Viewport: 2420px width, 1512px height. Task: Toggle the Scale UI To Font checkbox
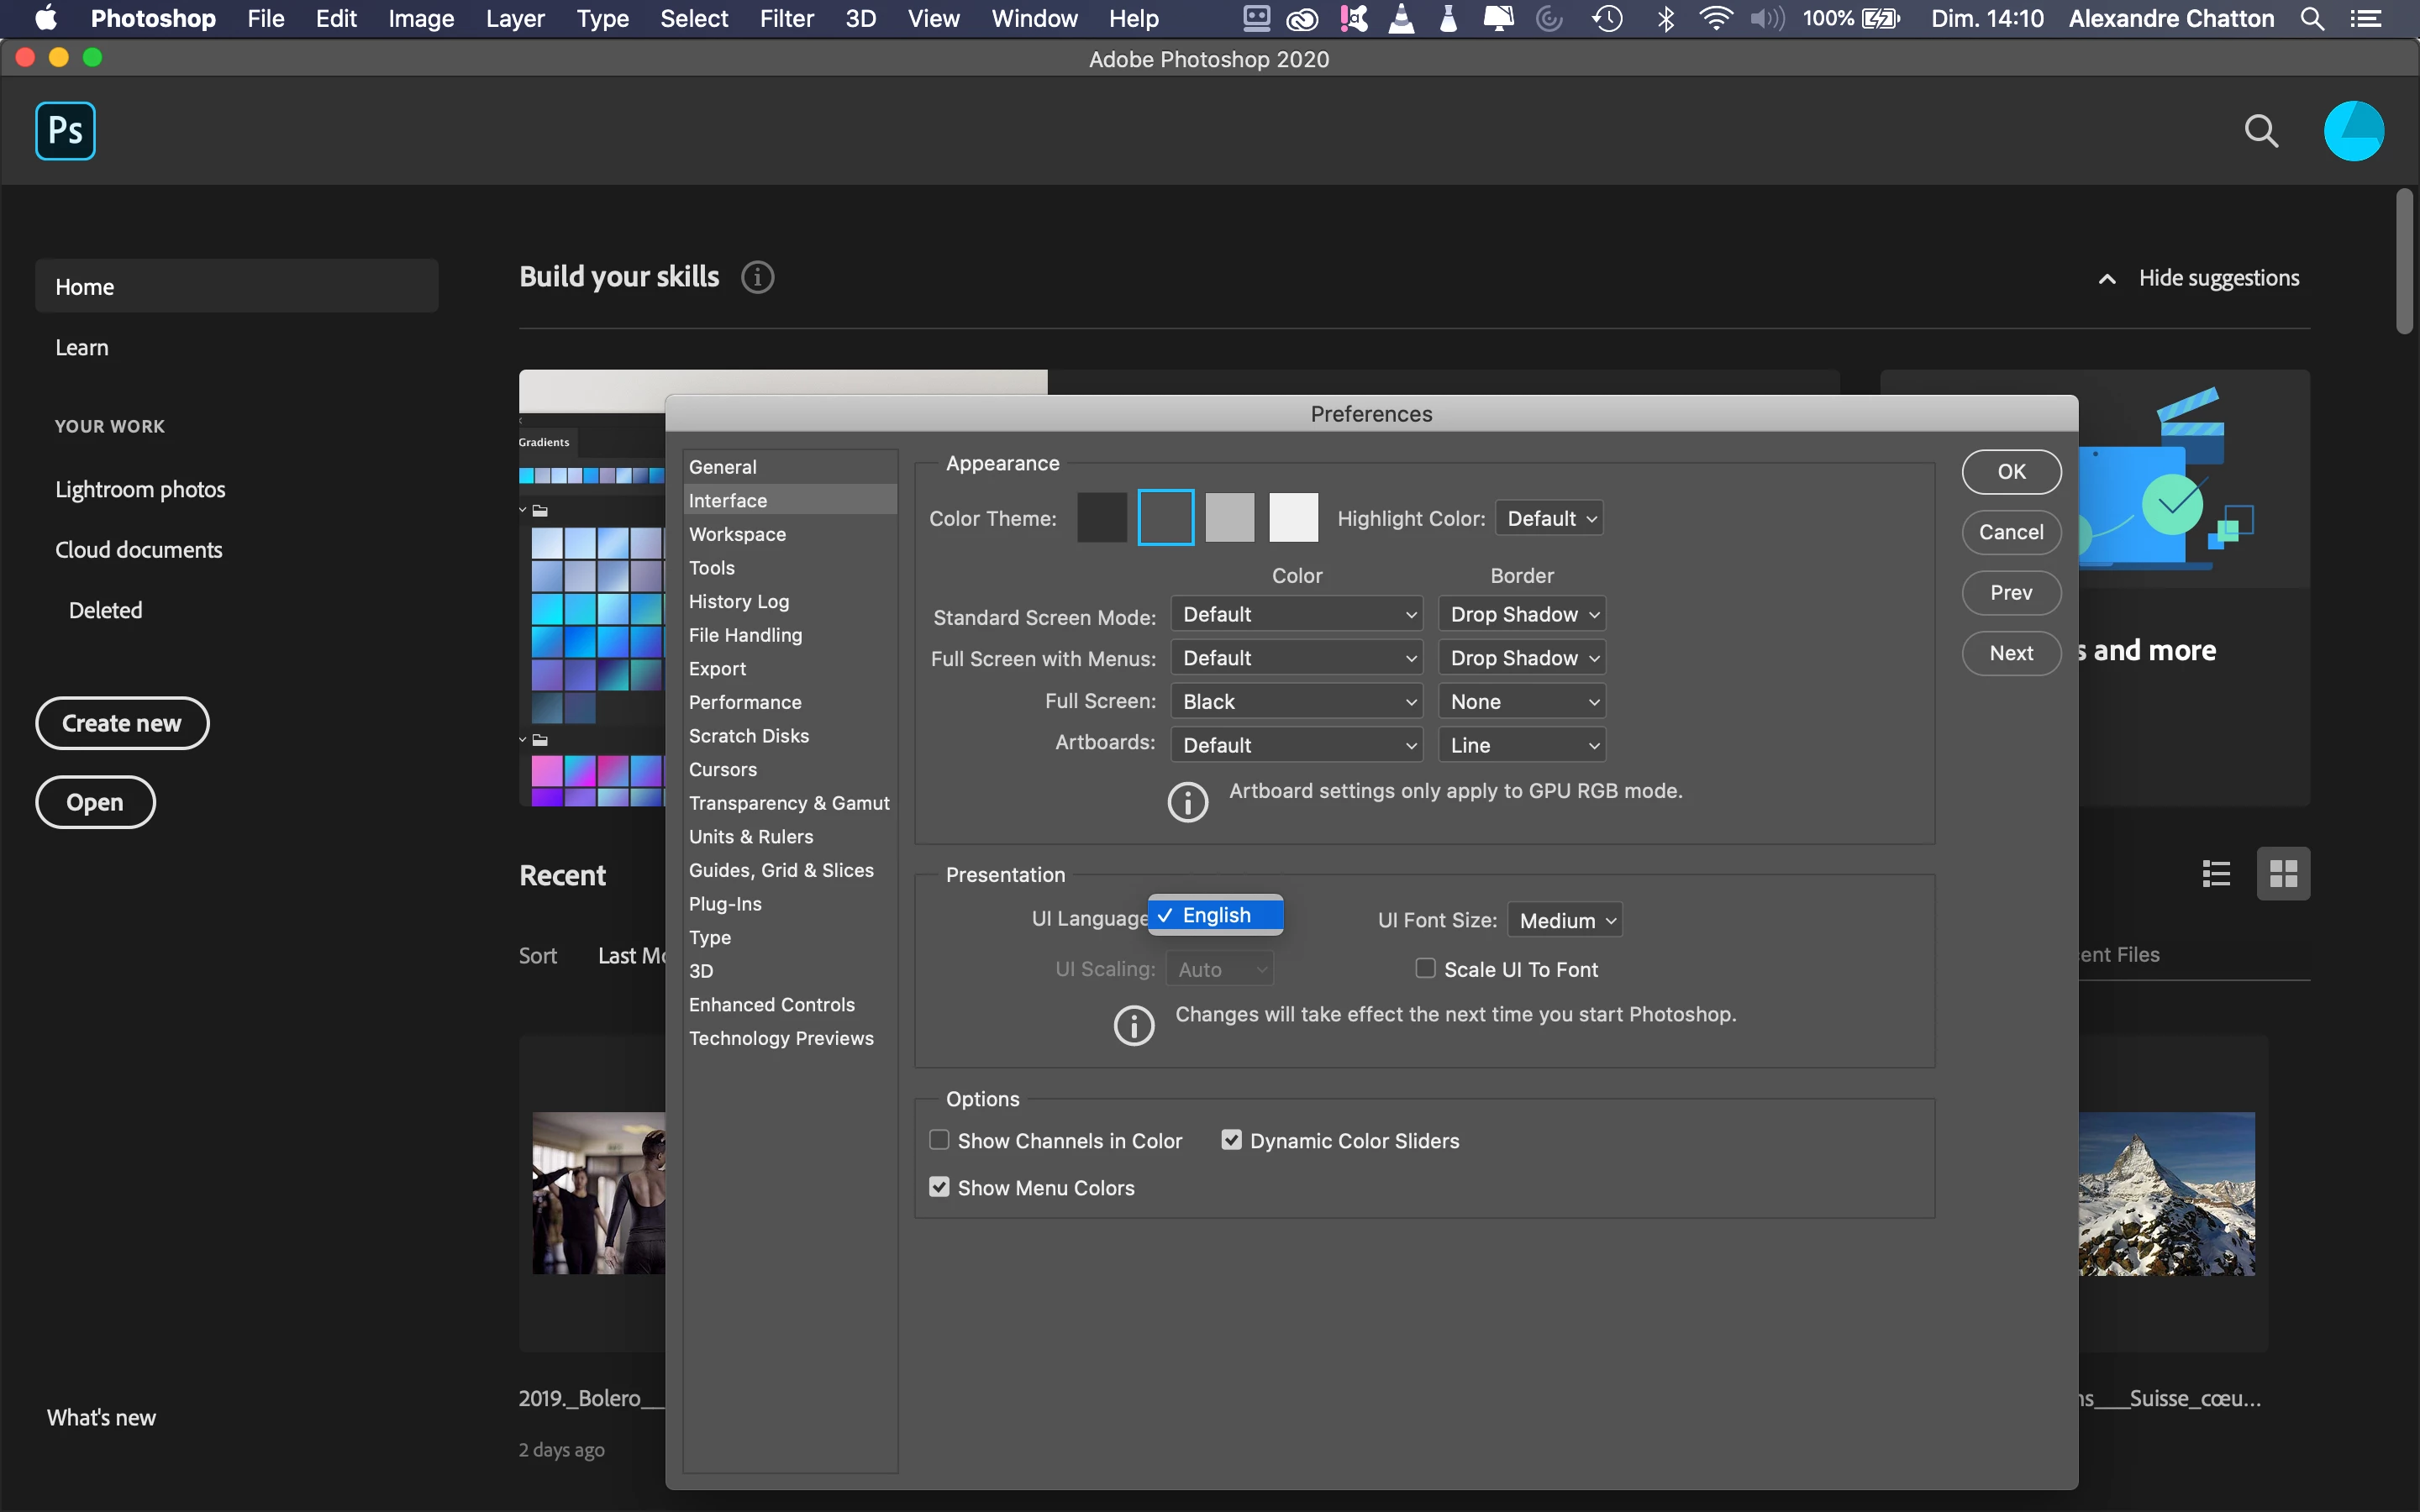click(x=1425, y=968)
